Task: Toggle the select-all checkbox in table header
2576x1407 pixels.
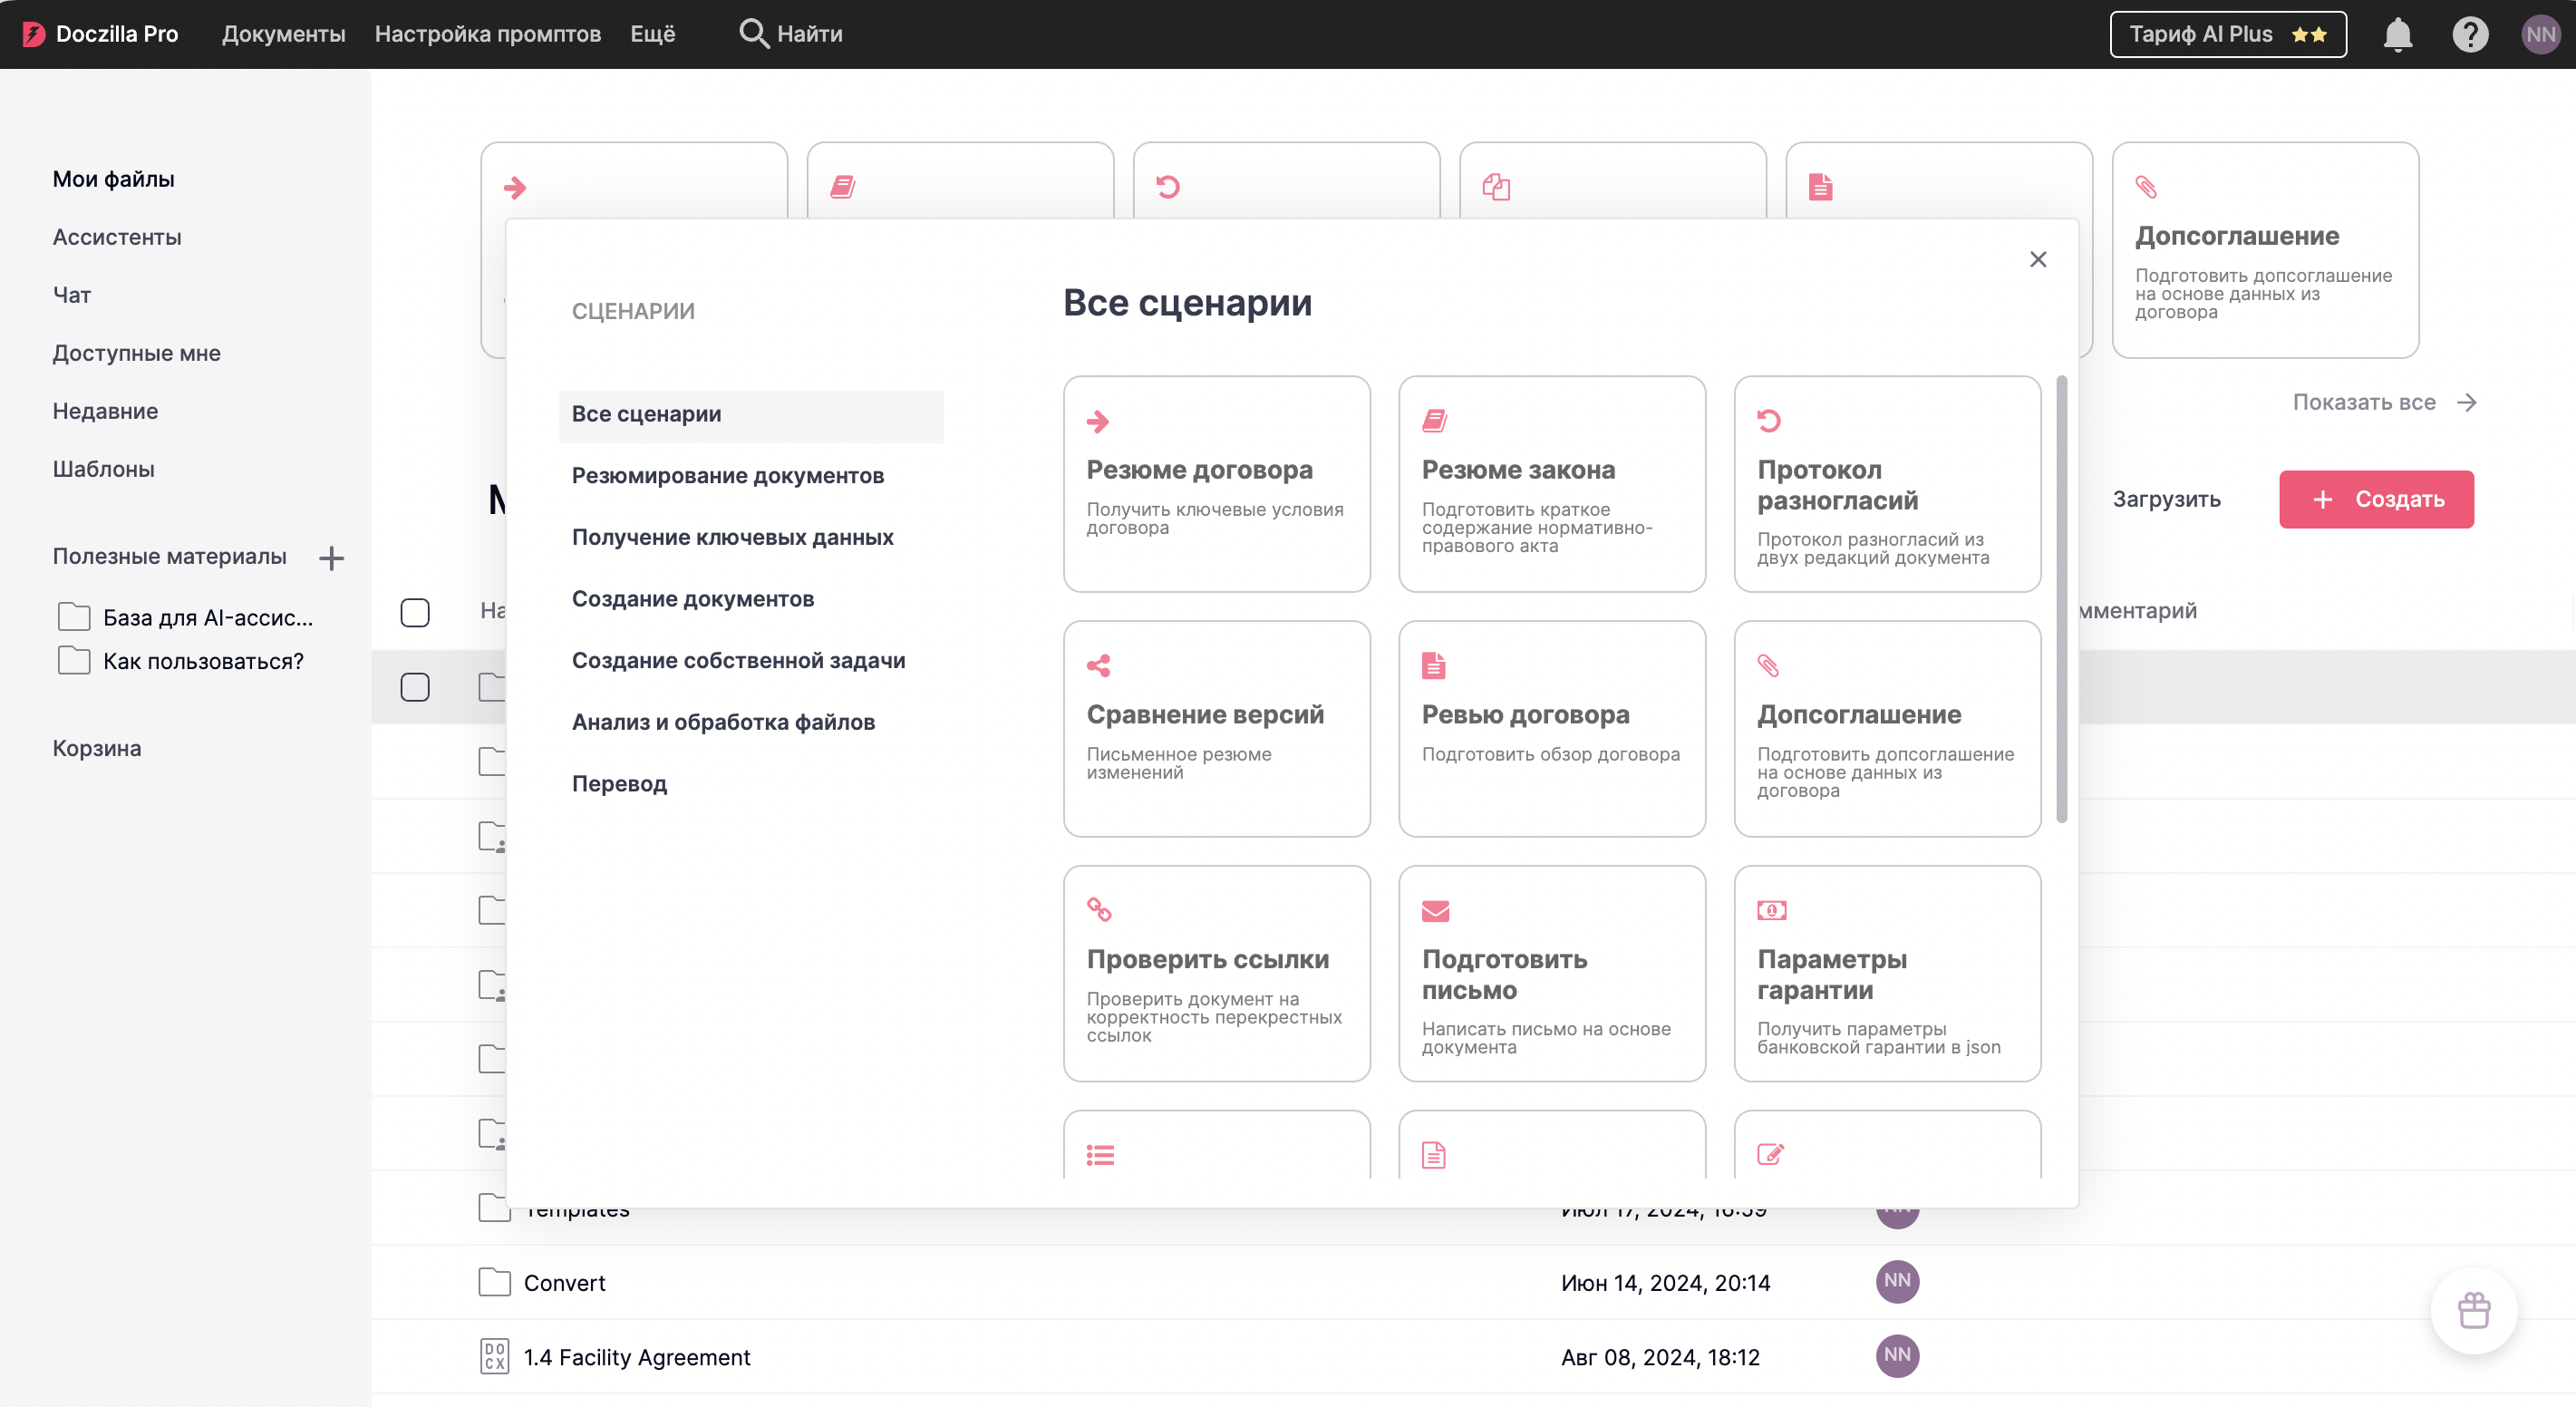Action: coord(415,612)
